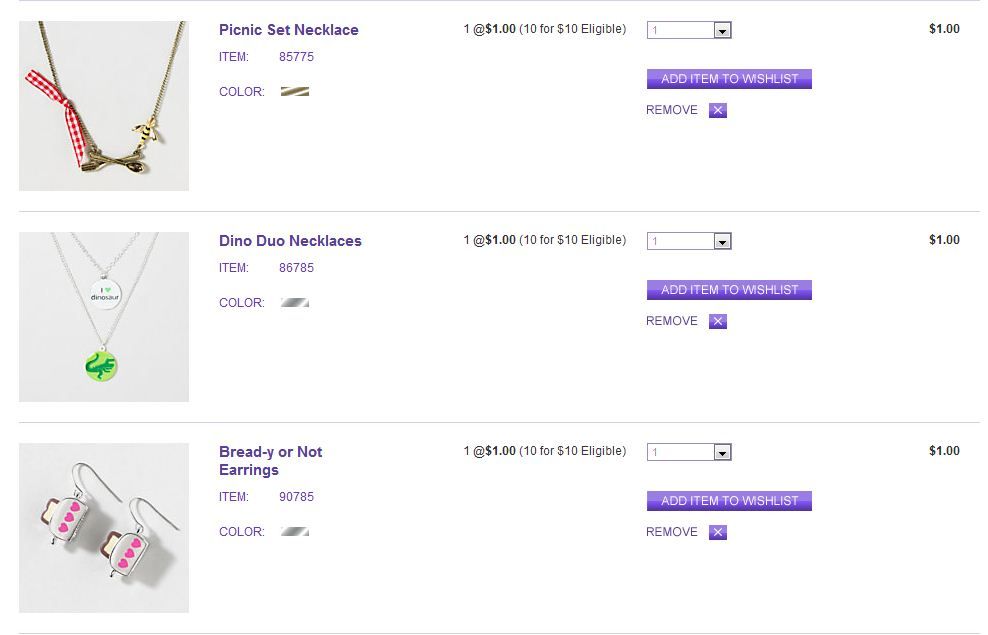
Task: Open the Picnic Set Necklace title link
Action: click(288, 30)
